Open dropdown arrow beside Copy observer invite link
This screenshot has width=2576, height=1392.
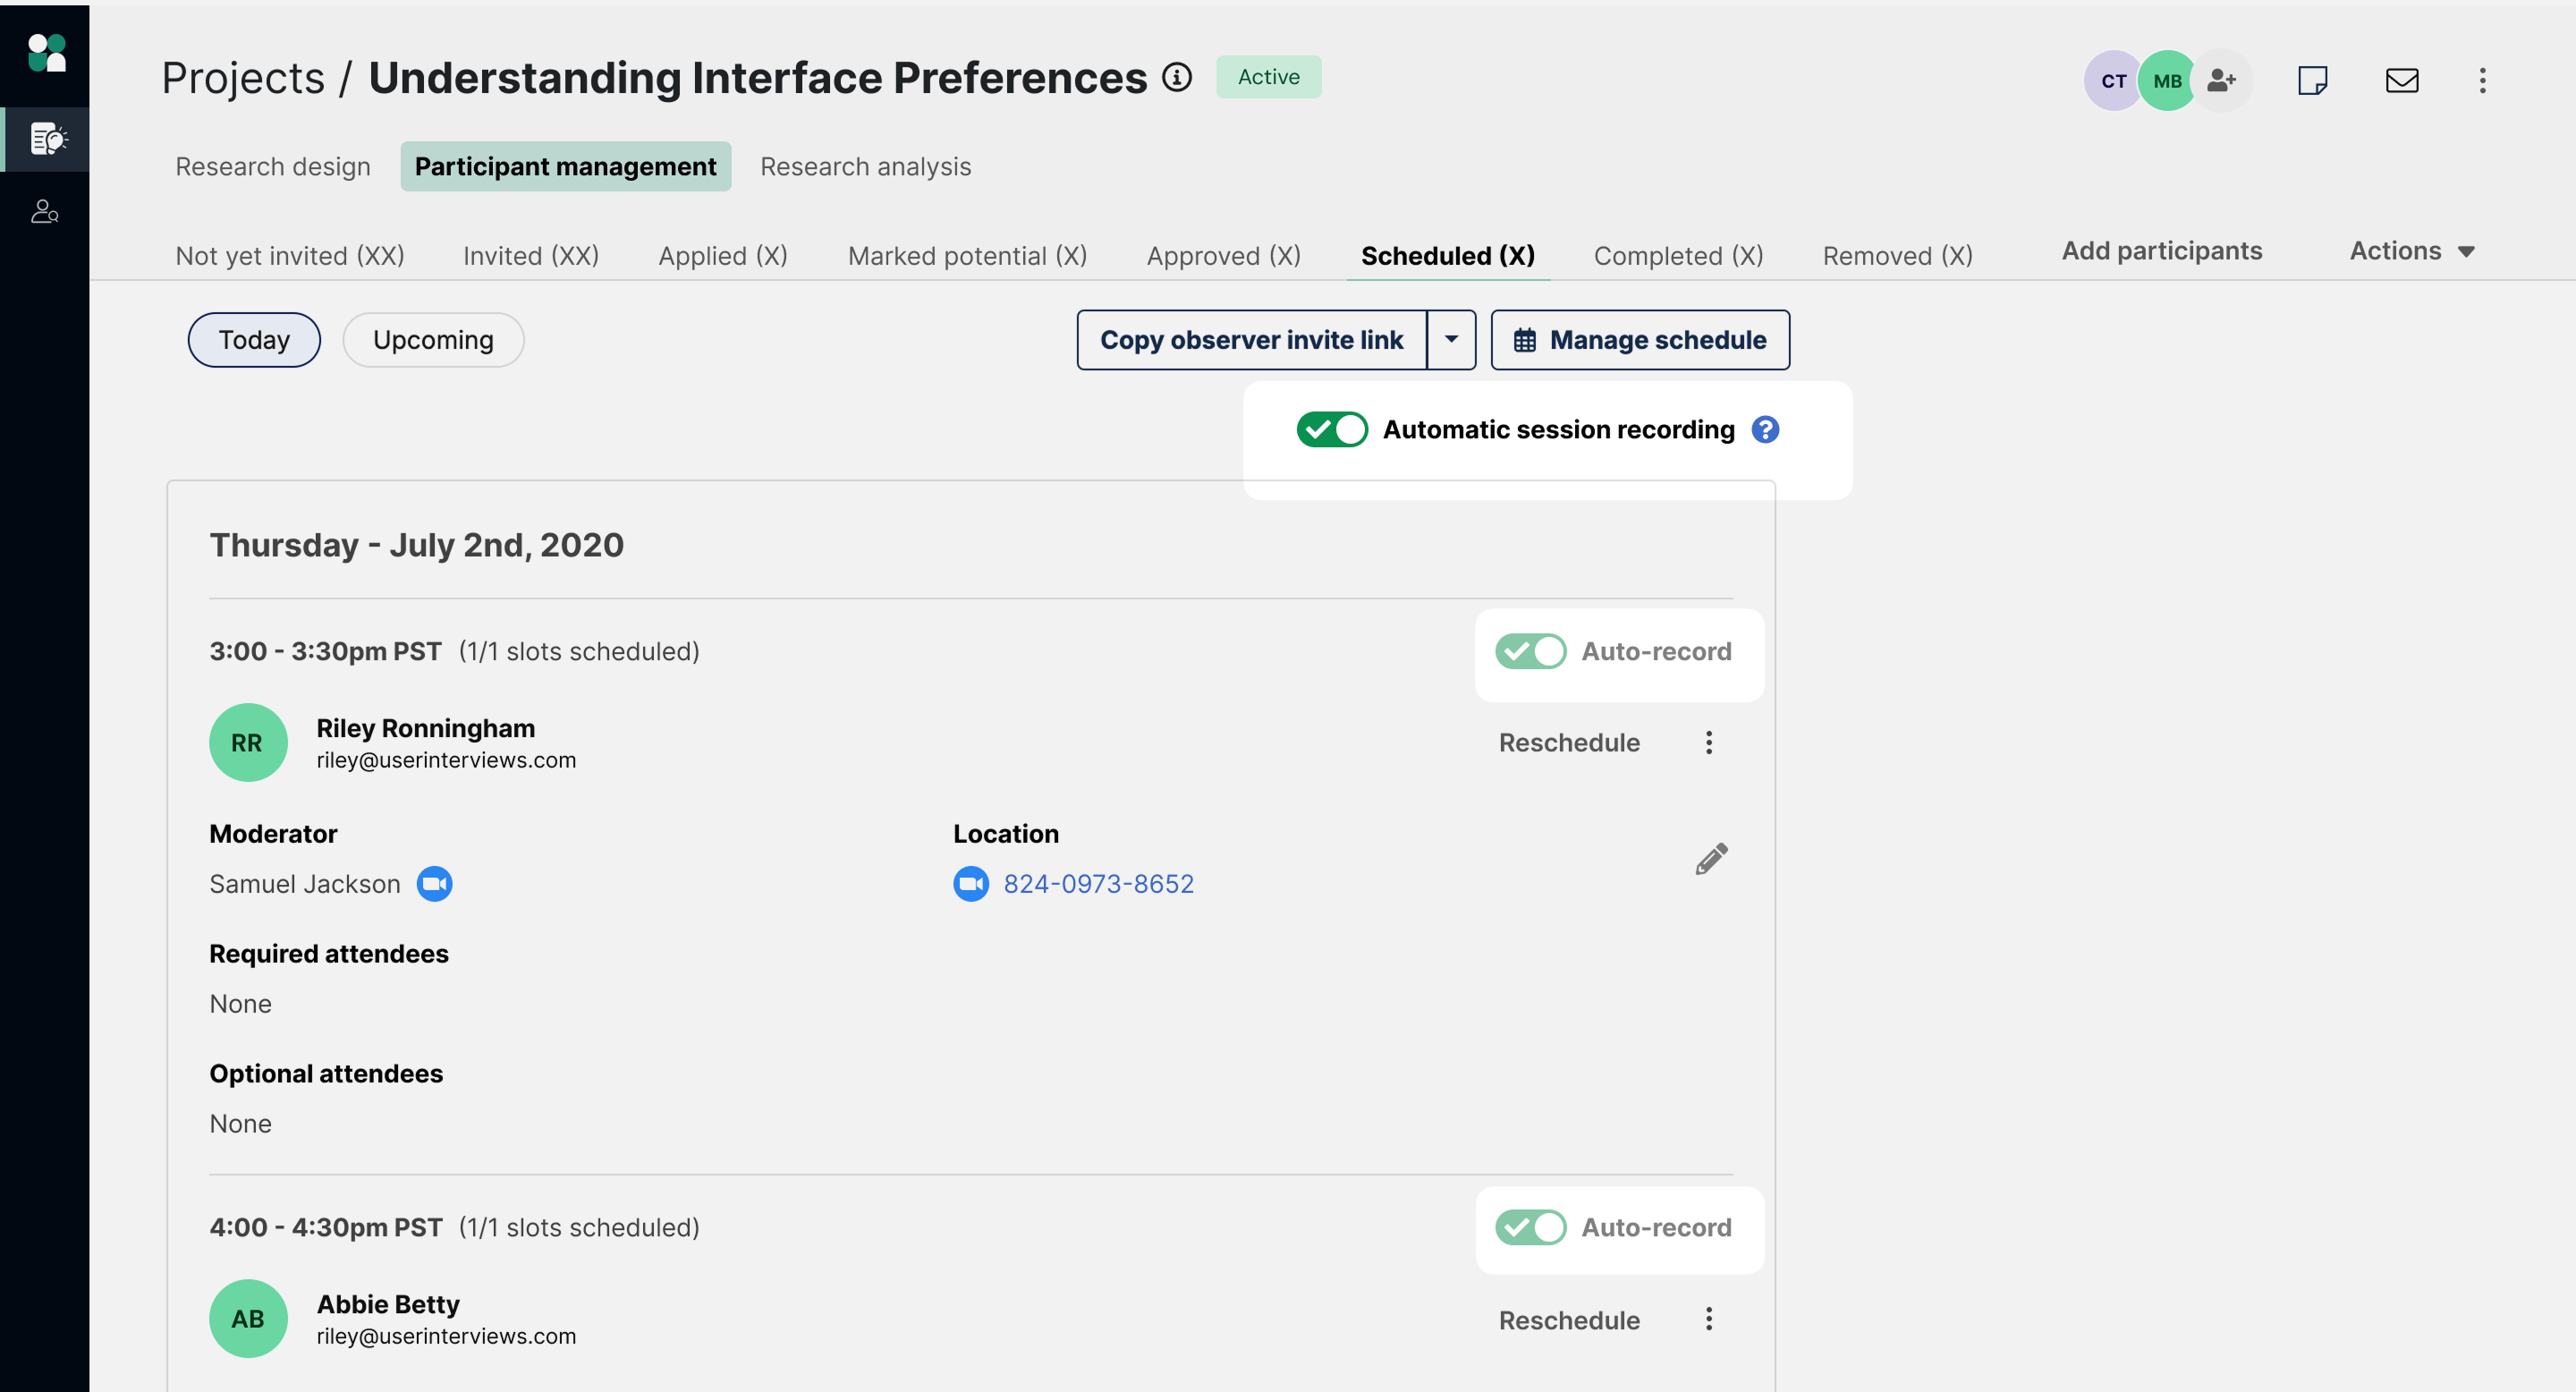1451,340
